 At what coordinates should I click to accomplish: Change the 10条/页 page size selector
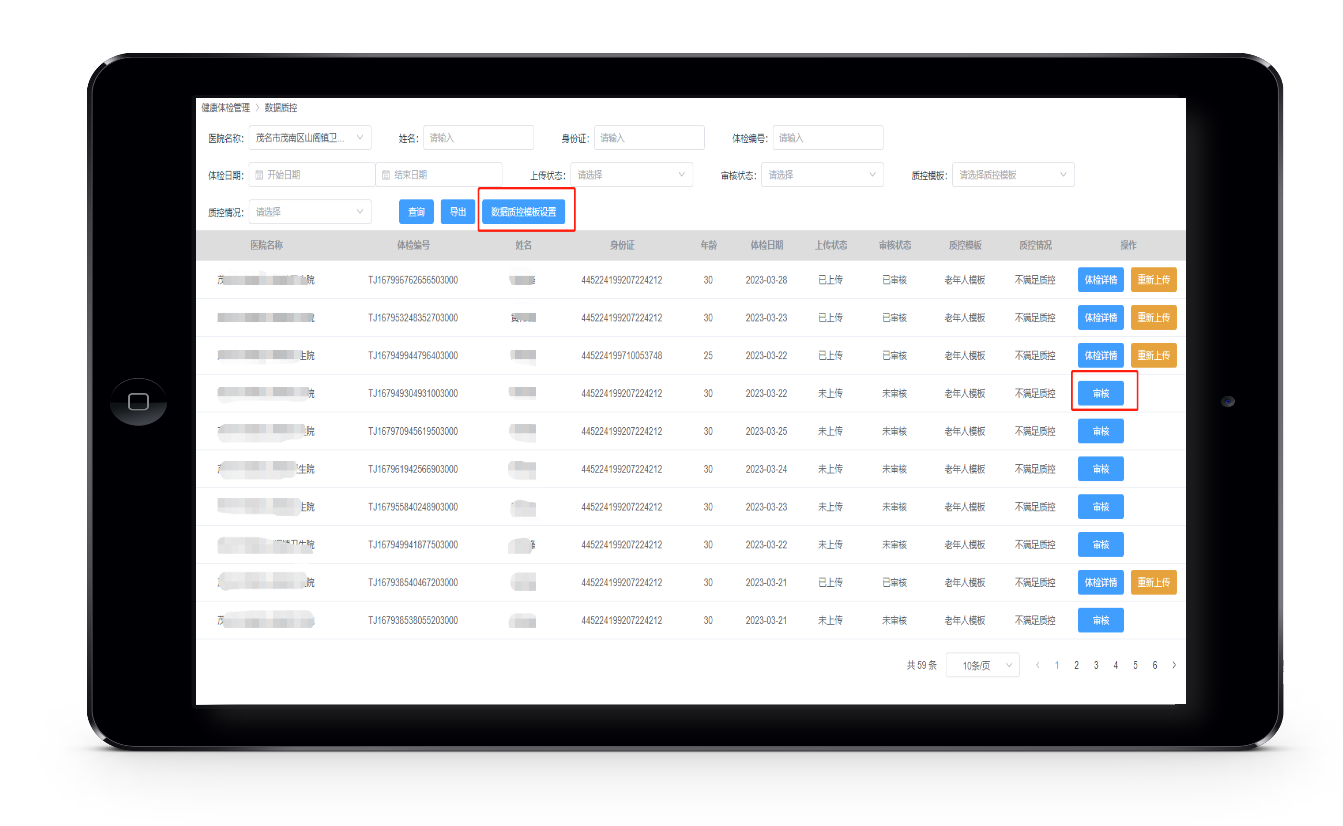[982, 665]
